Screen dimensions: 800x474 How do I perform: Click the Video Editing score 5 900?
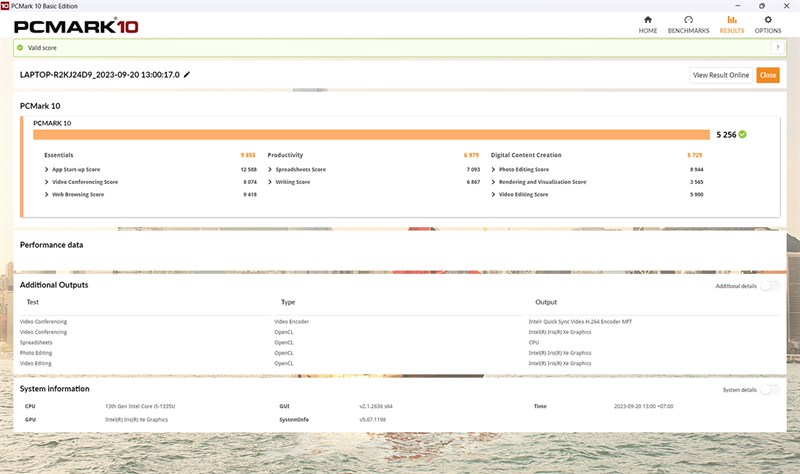(696, 194)
